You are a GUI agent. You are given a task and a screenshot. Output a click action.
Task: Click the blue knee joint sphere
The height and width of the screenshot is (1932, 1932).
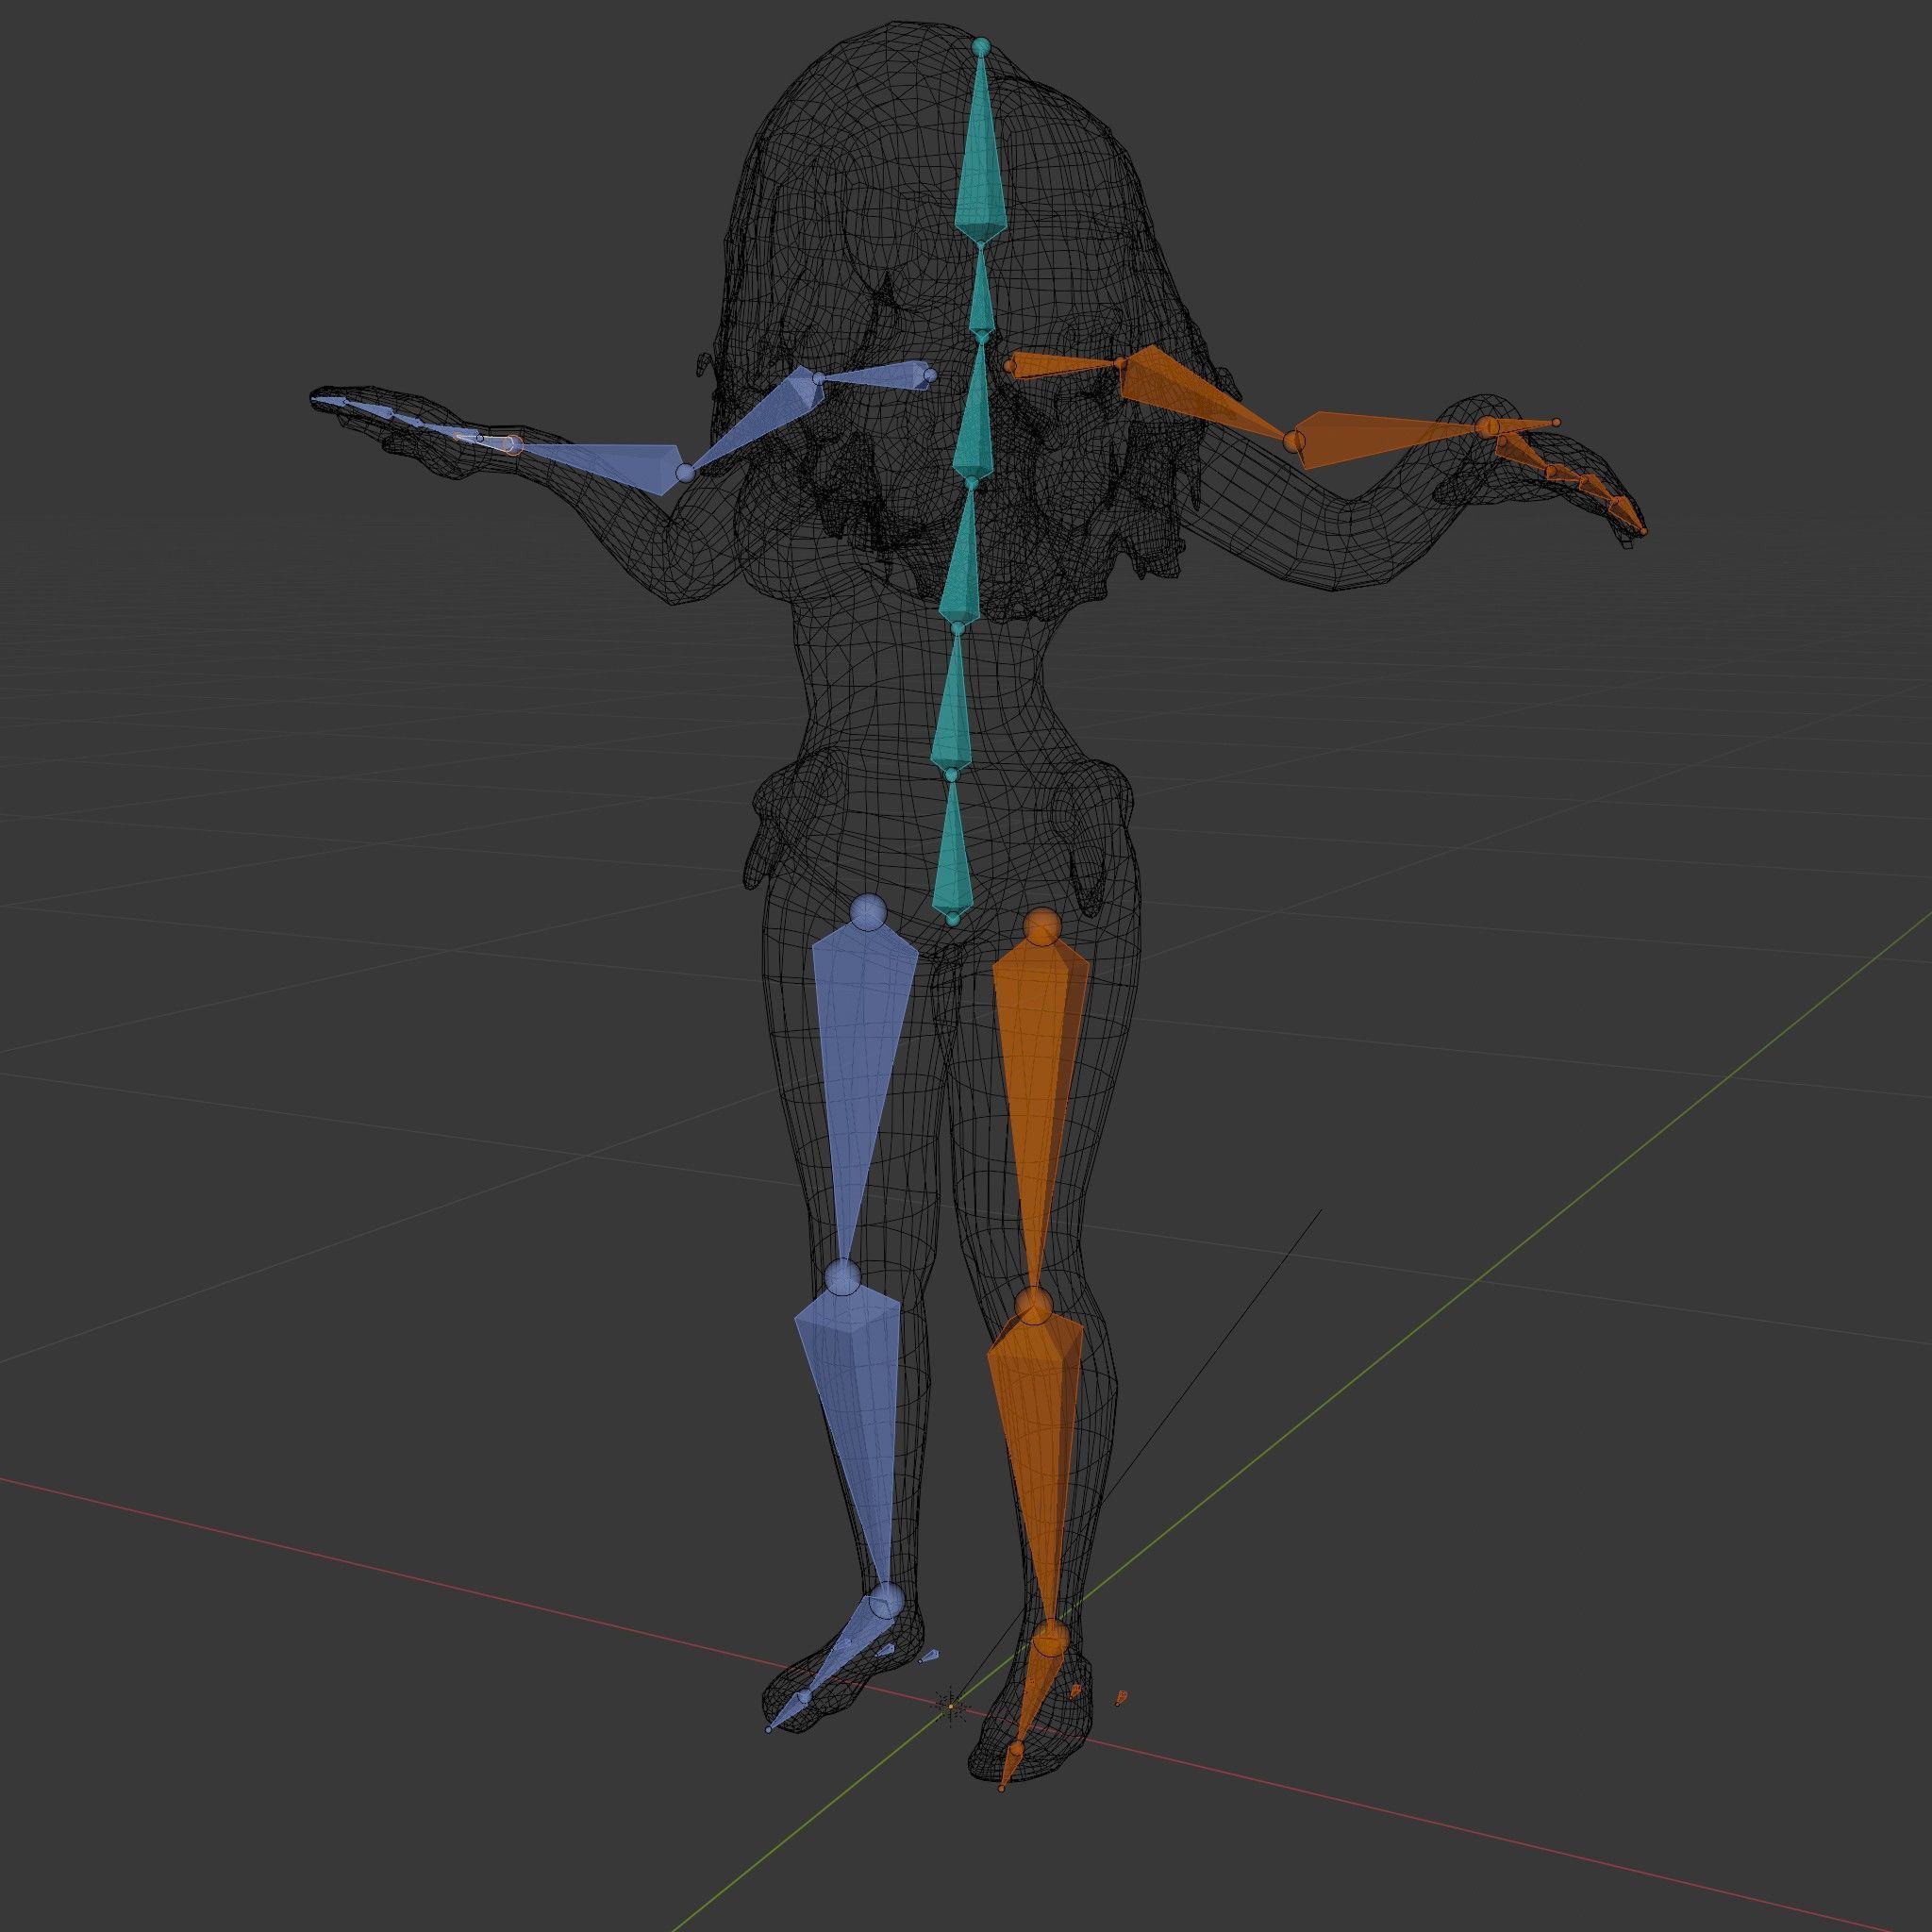pos(843,1277)
